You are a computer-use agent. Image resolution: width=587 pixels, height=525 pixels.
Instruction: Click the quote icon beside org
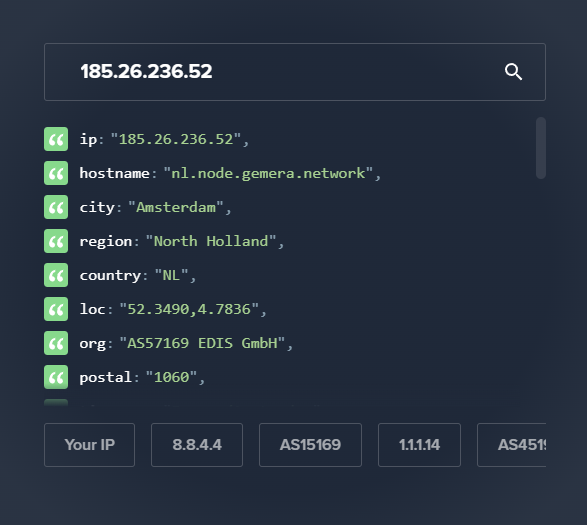point(56,343)
